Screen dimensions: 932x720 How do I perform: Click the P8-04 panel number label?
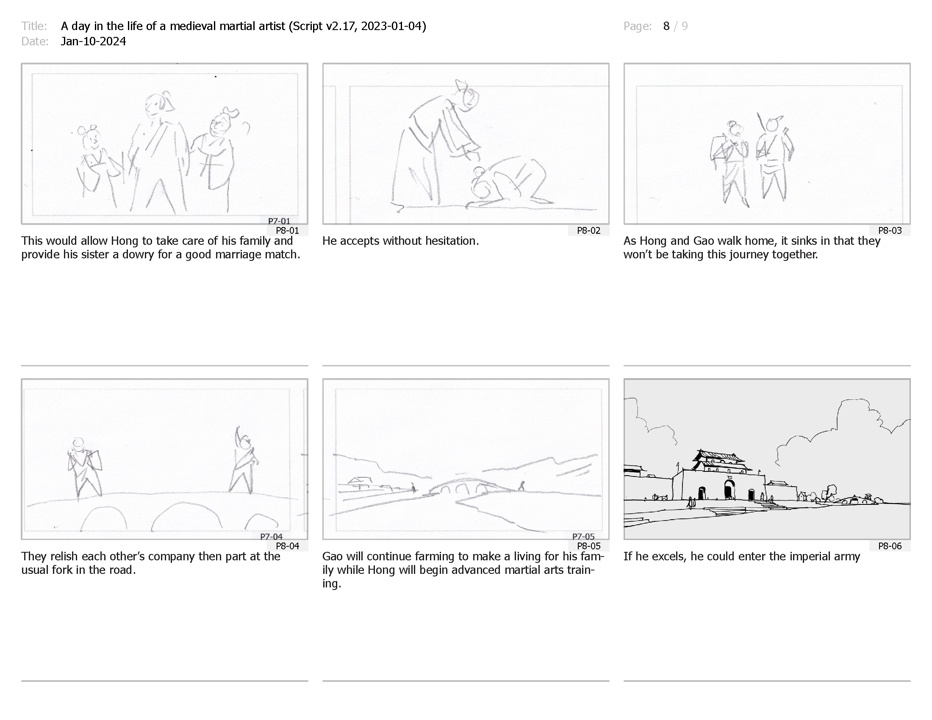(x=288, y=546)
